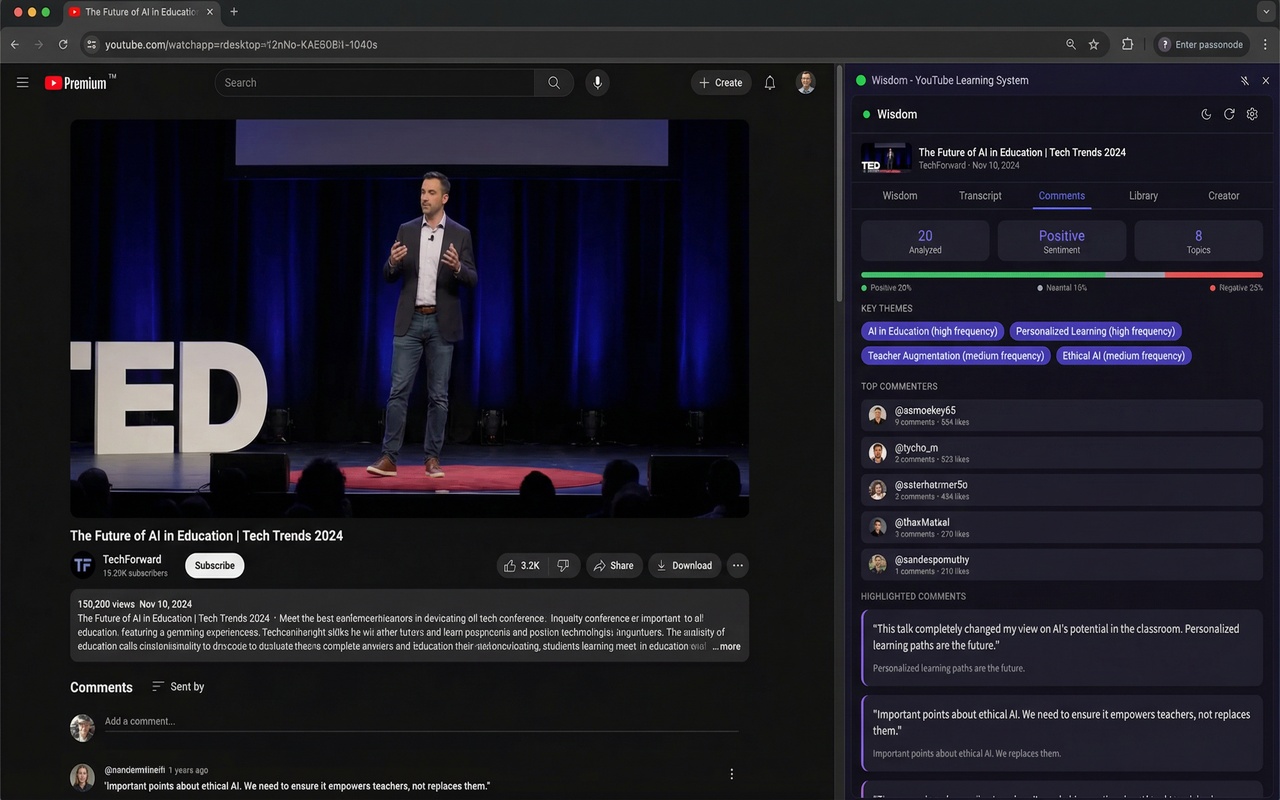Click the Wisdom panel refresh icon

coord(1229,115)
